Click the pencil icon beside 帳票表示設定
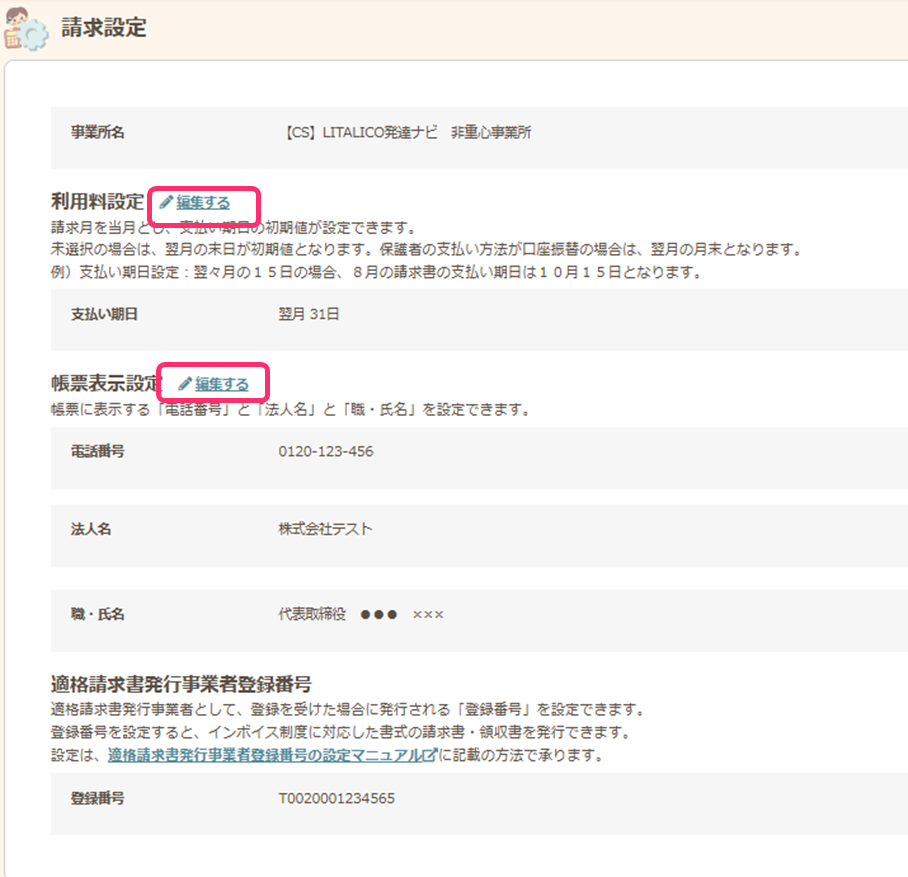Viewport: 908px width, 877px height. (185, 384)
